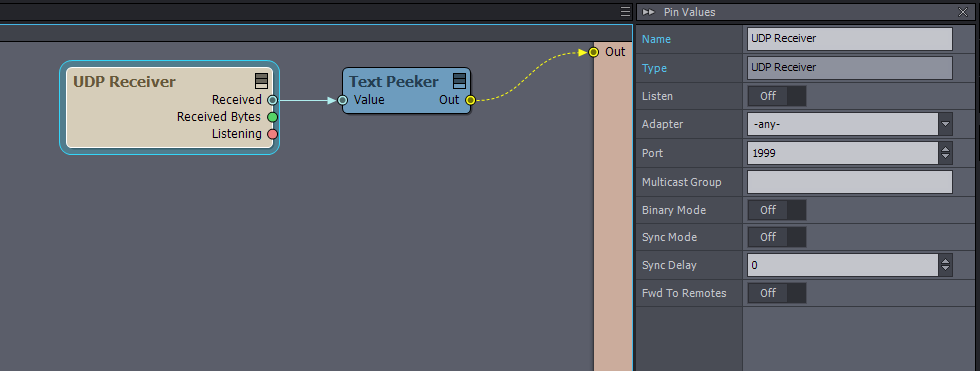Screen dimensions: 980x371
Task: Click the Value input pin on Text Peeker
Action: 342,100
